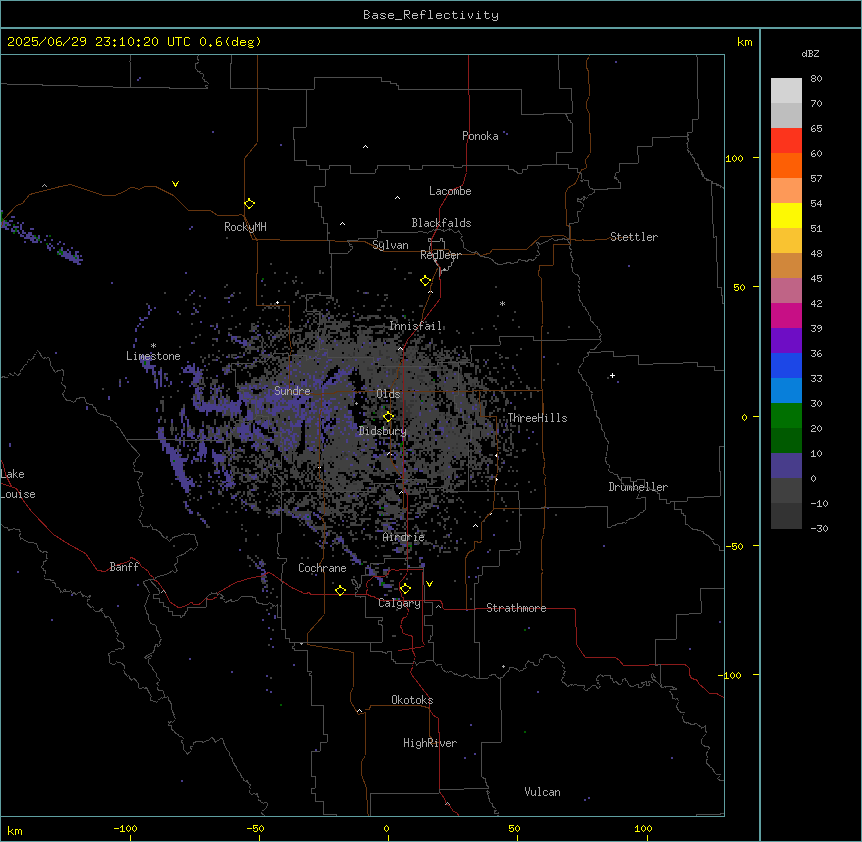Select the Innisfail label

(415, 326)
